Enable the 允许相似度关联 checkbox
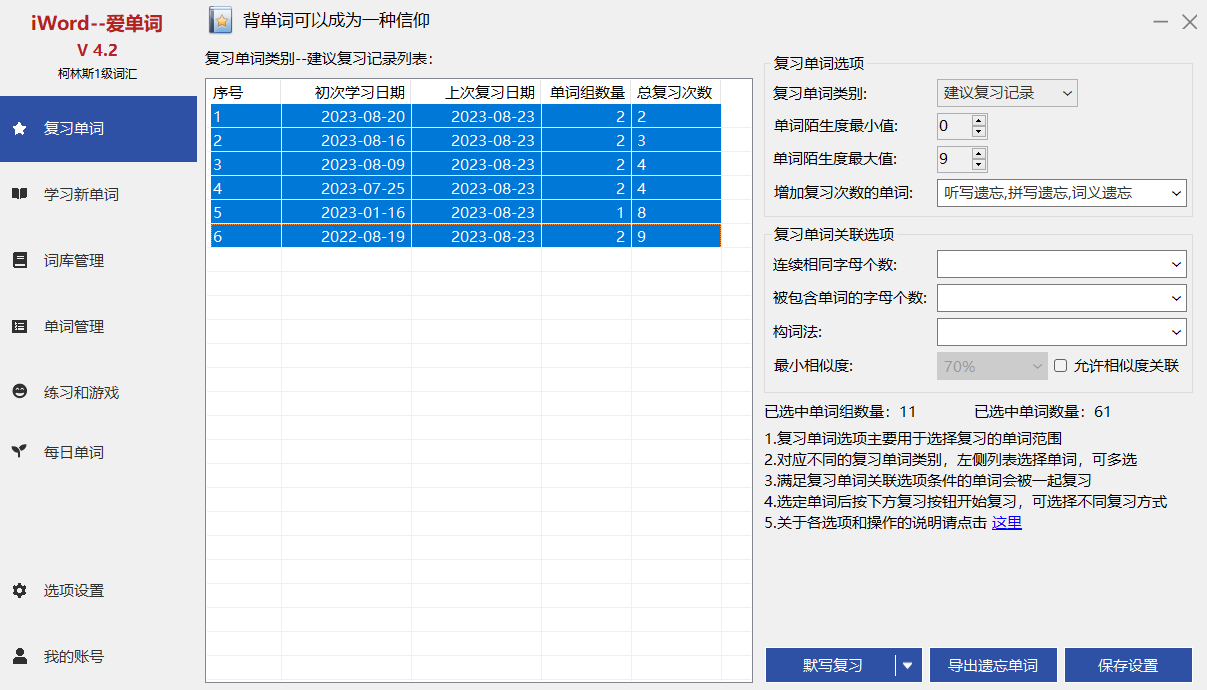 pyautogui.click(x=1061, y=366)
